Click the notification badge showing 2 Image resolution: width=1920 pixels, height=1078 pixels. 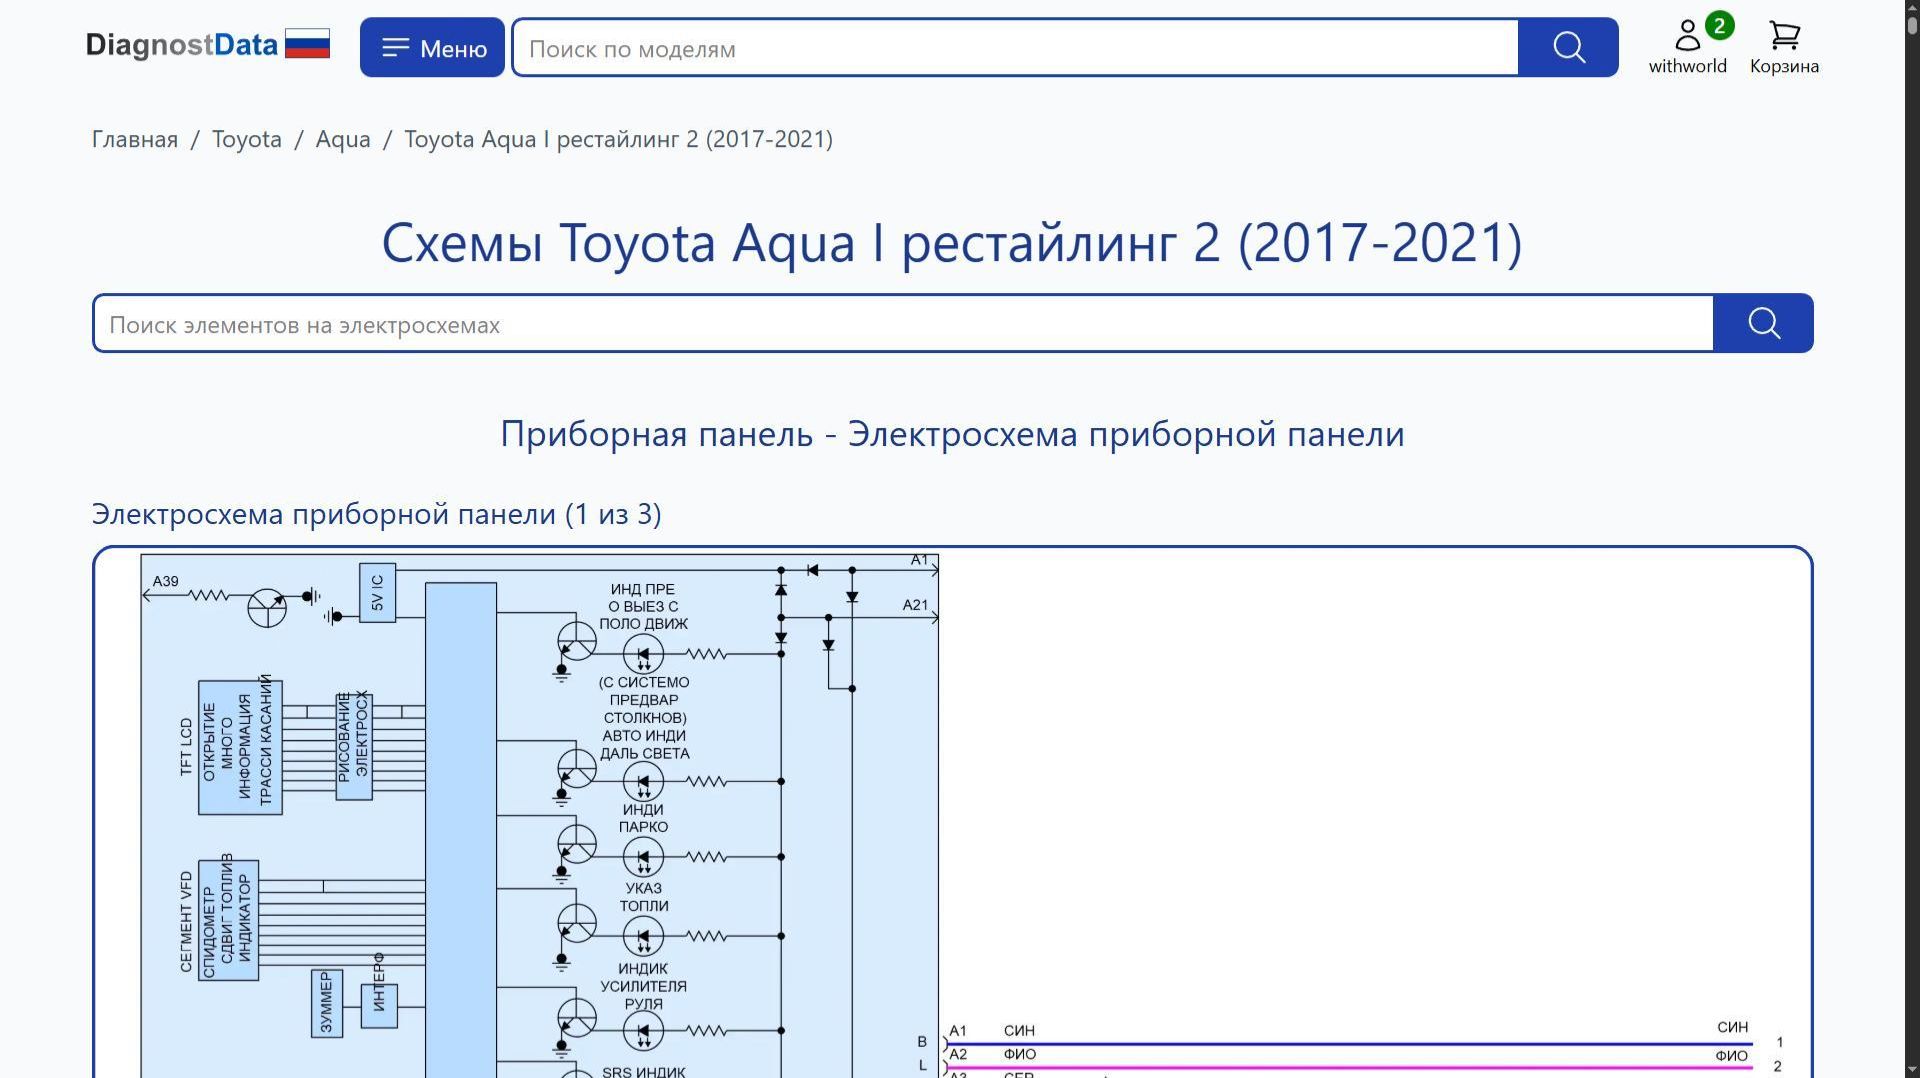point(1719,26)
